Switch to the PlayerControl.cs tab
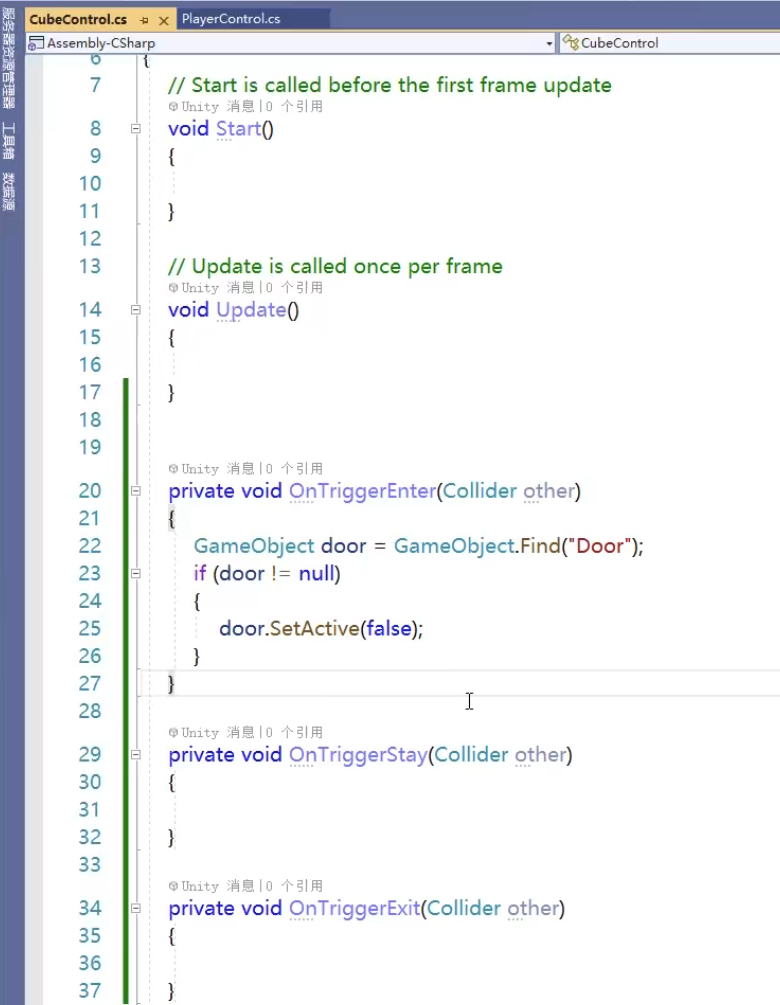Image resolution: width=780 pixels, height=1005 pixels. tap(231, 19)
